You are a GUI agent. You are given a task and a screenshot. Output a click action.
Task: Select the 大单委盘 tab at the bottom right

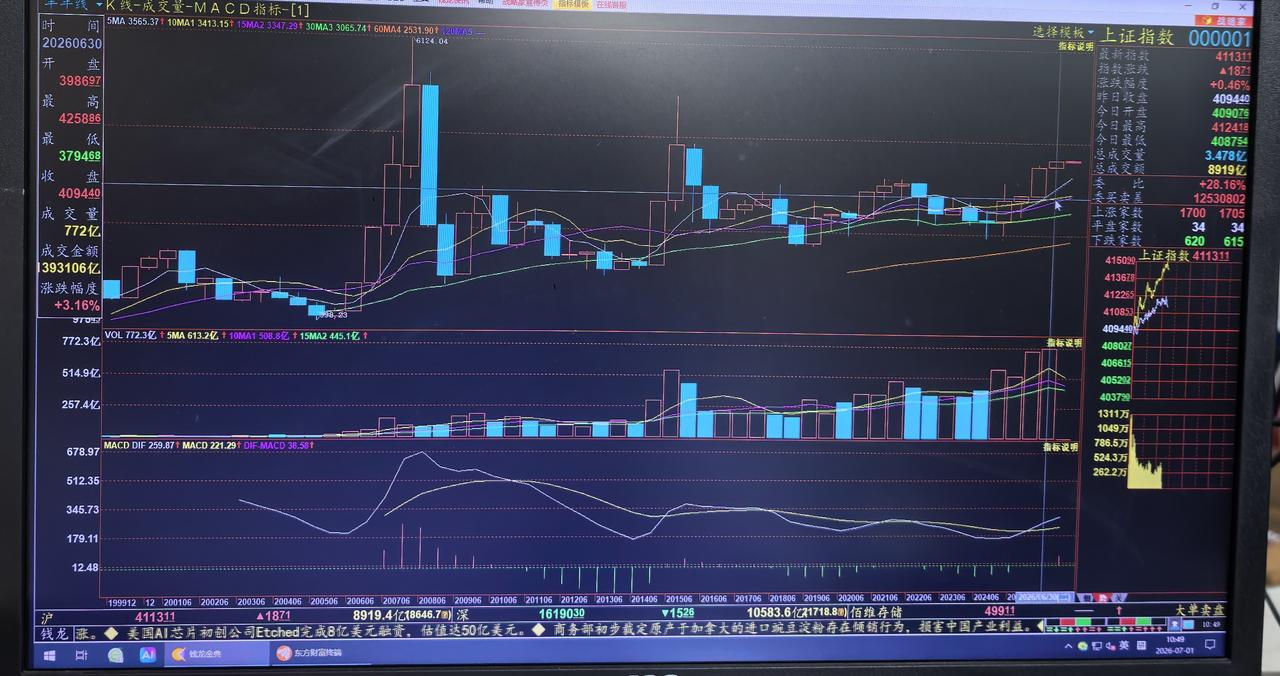[1199, 609]
